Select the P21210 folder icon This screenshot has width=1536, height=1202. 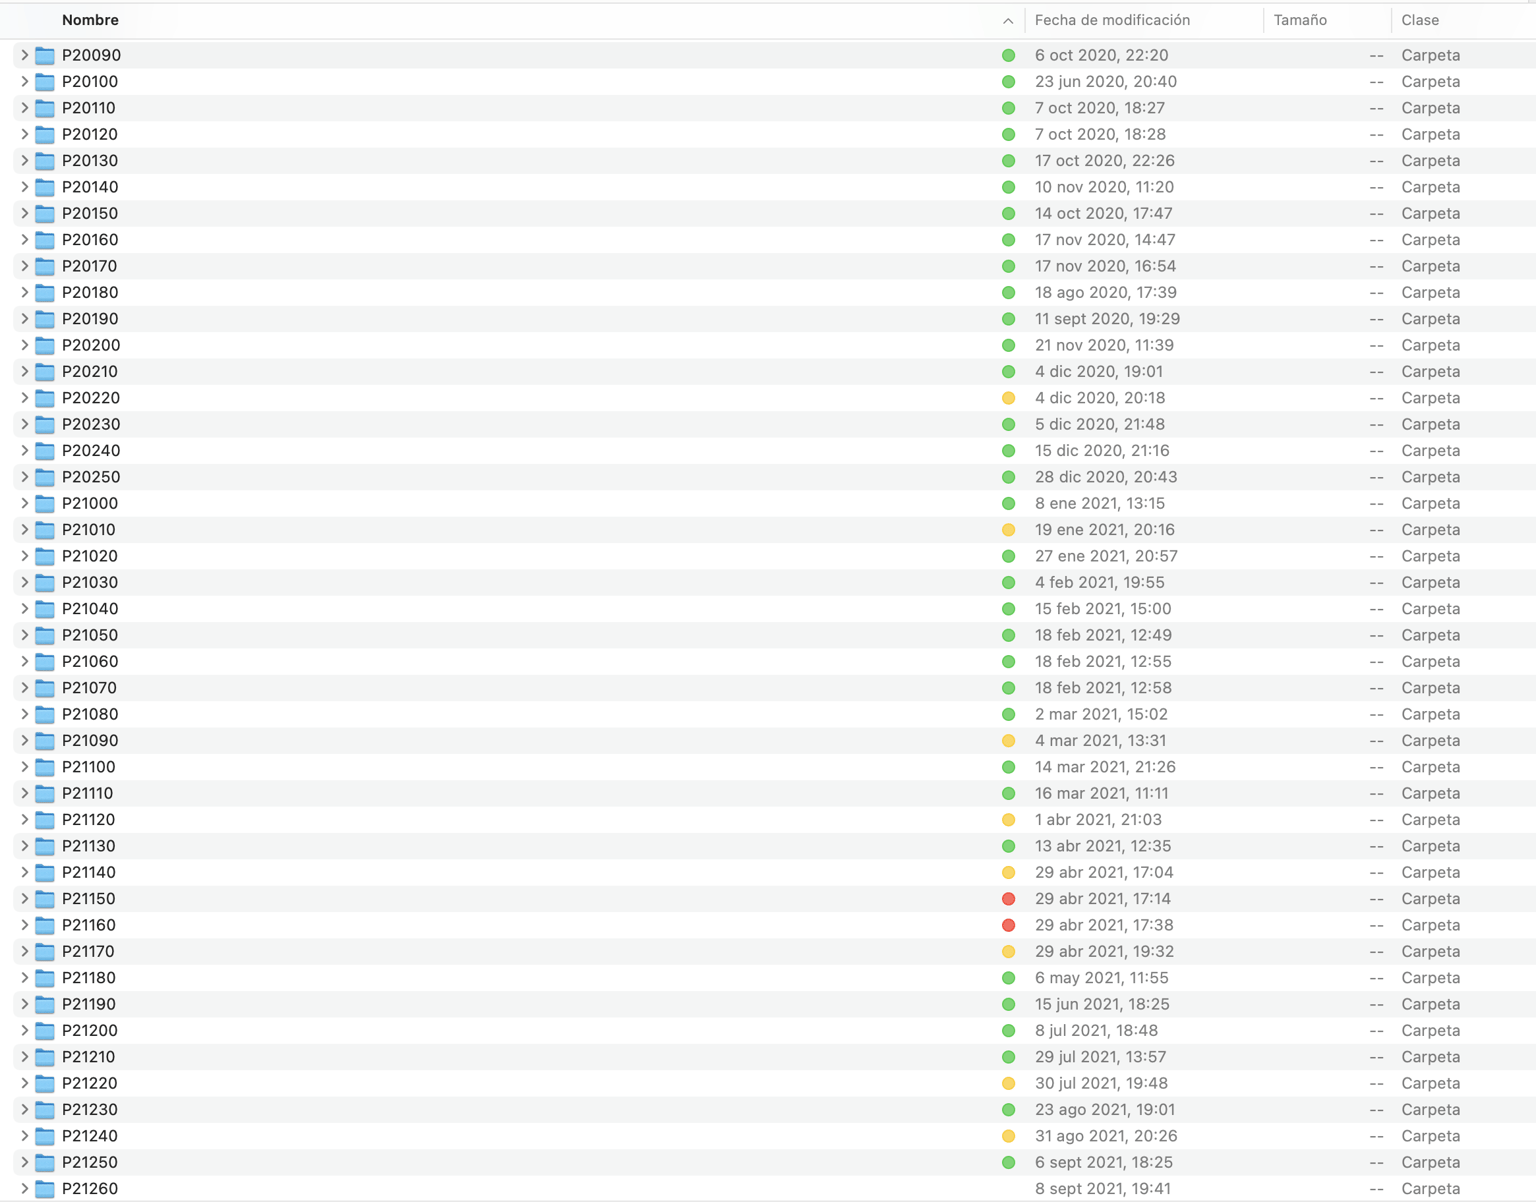point(45,1056)
